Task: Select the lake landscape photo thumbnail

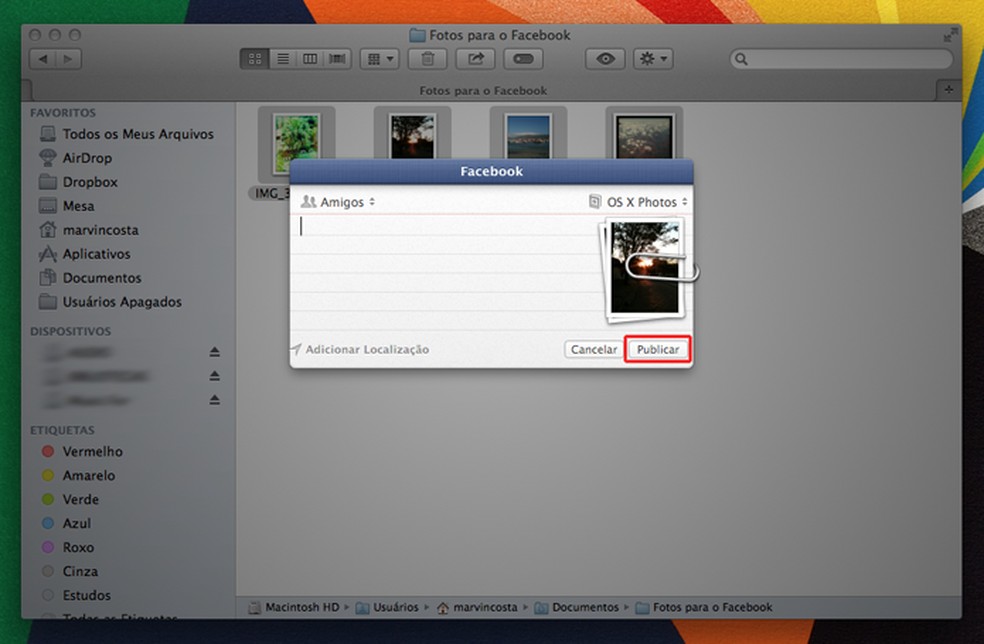Action: click(528, 134)
